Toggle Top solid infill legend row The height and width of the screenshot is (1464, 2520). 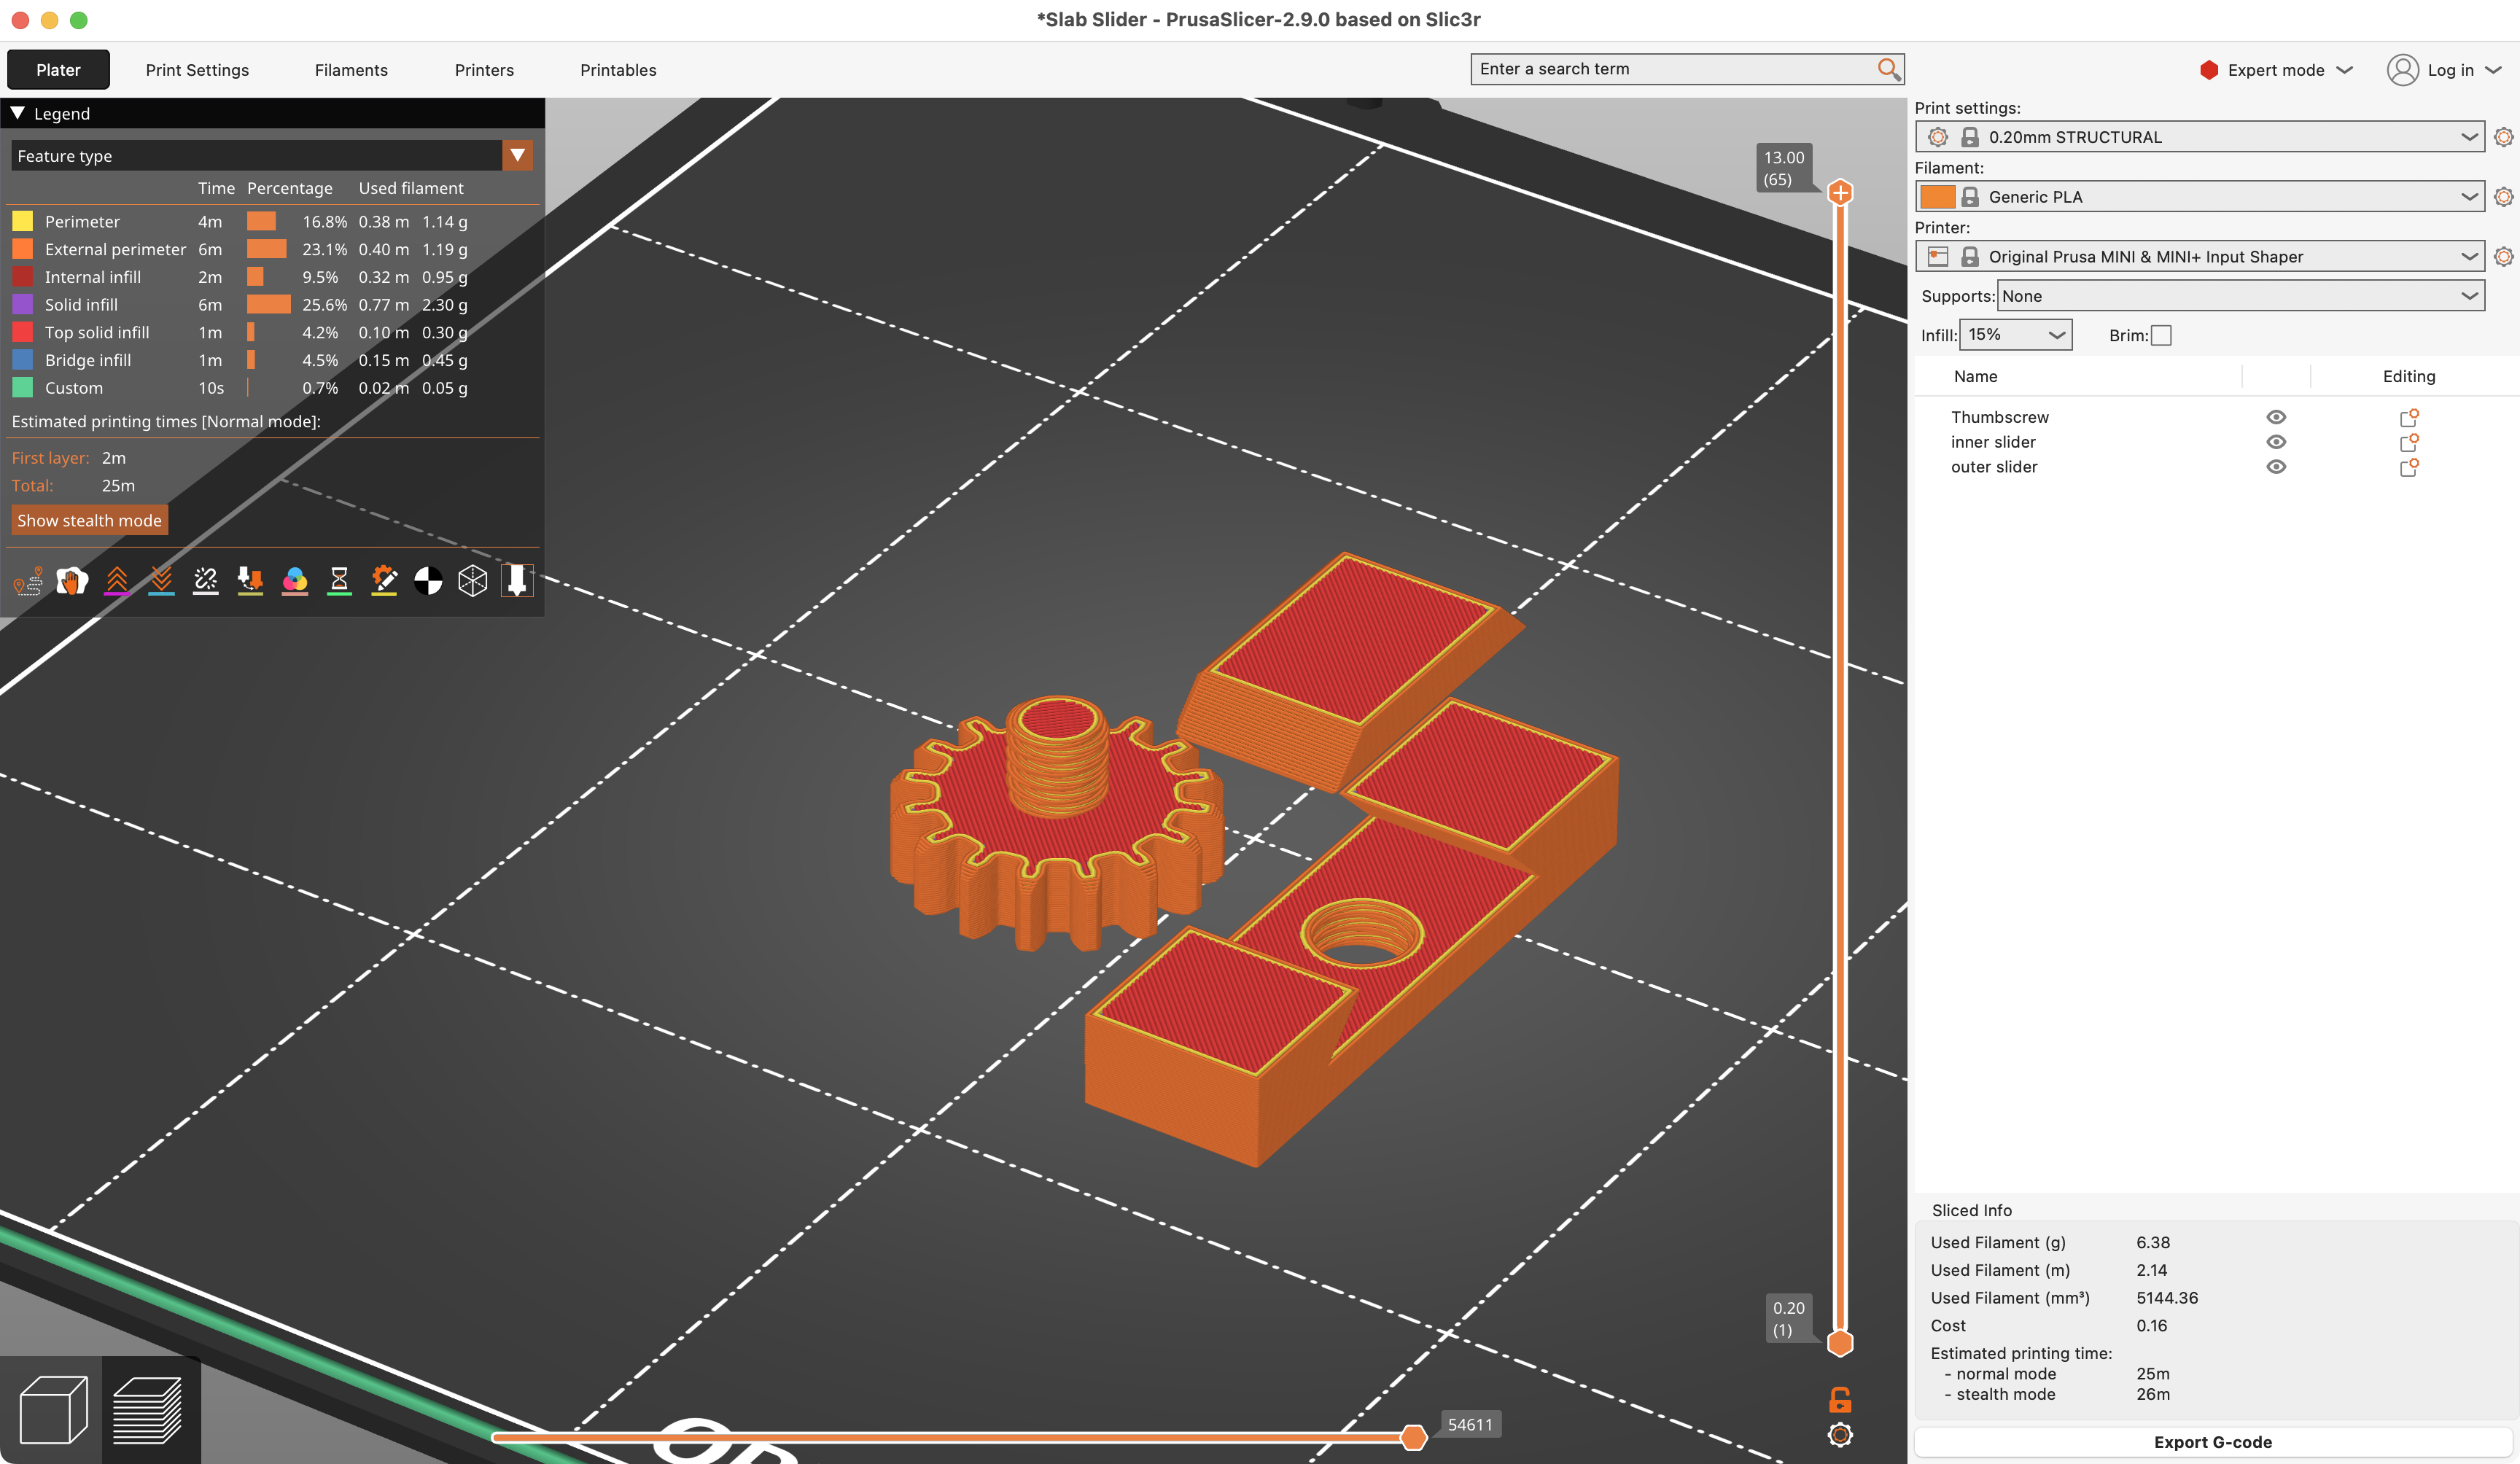(x=272, y=332)
